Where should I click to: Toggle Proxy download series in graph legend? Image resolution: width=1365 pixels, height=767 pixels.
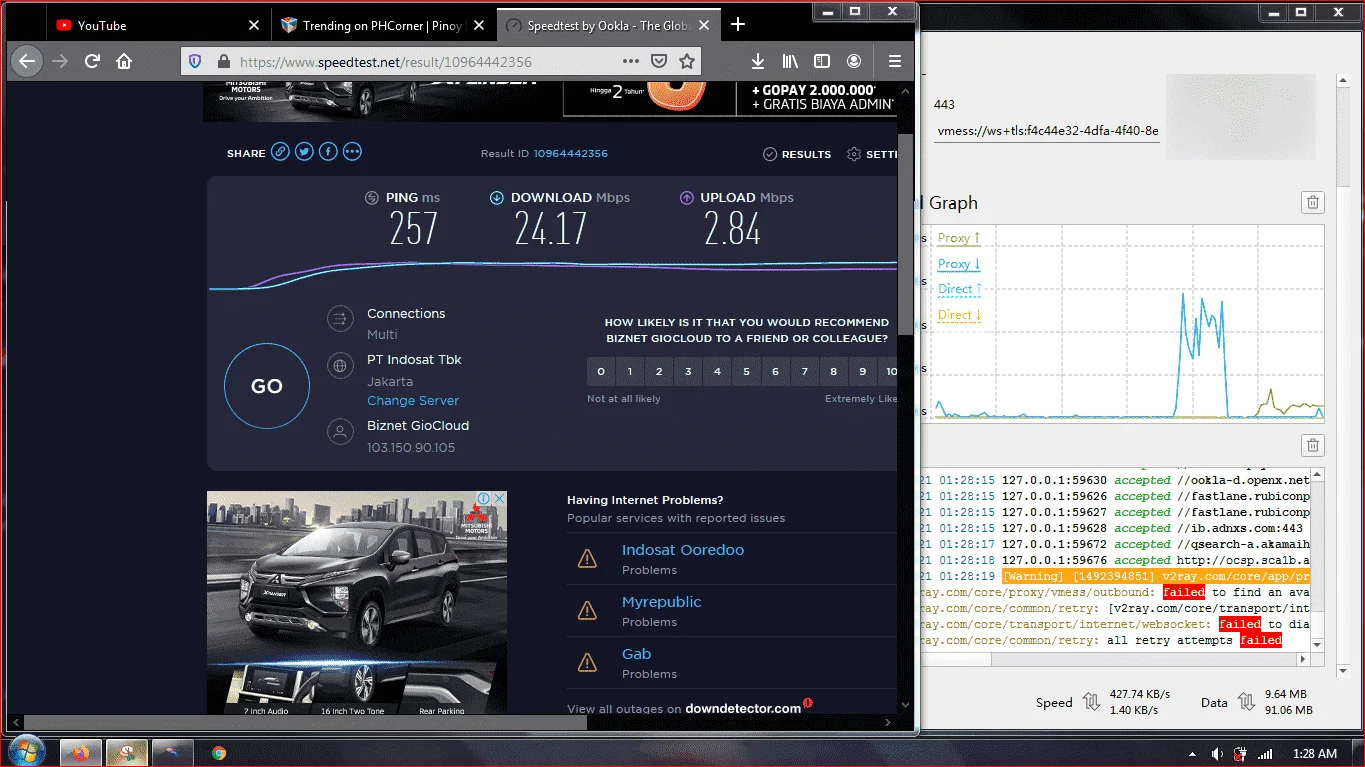[x=959, y=264]
